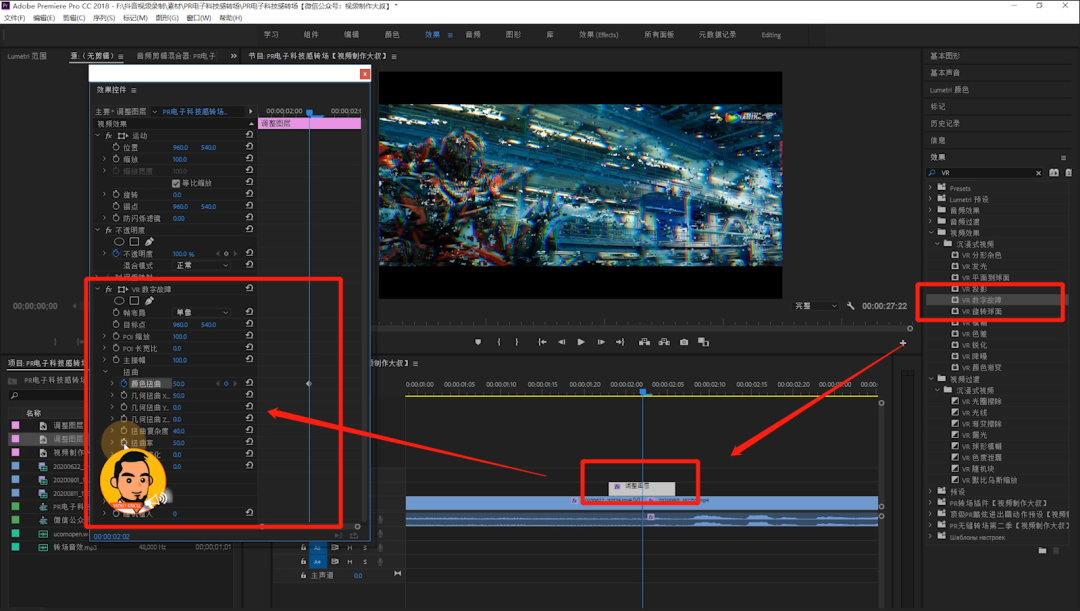Open program monitor settings wrench
The width and height of the screenshot is (1080, 611).
point(851,306)
